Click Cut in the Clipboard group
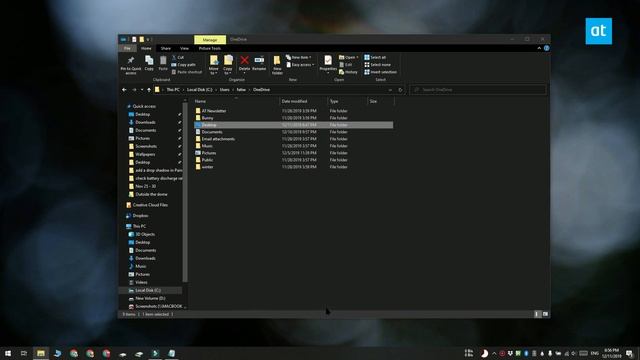 pos(178,58)
